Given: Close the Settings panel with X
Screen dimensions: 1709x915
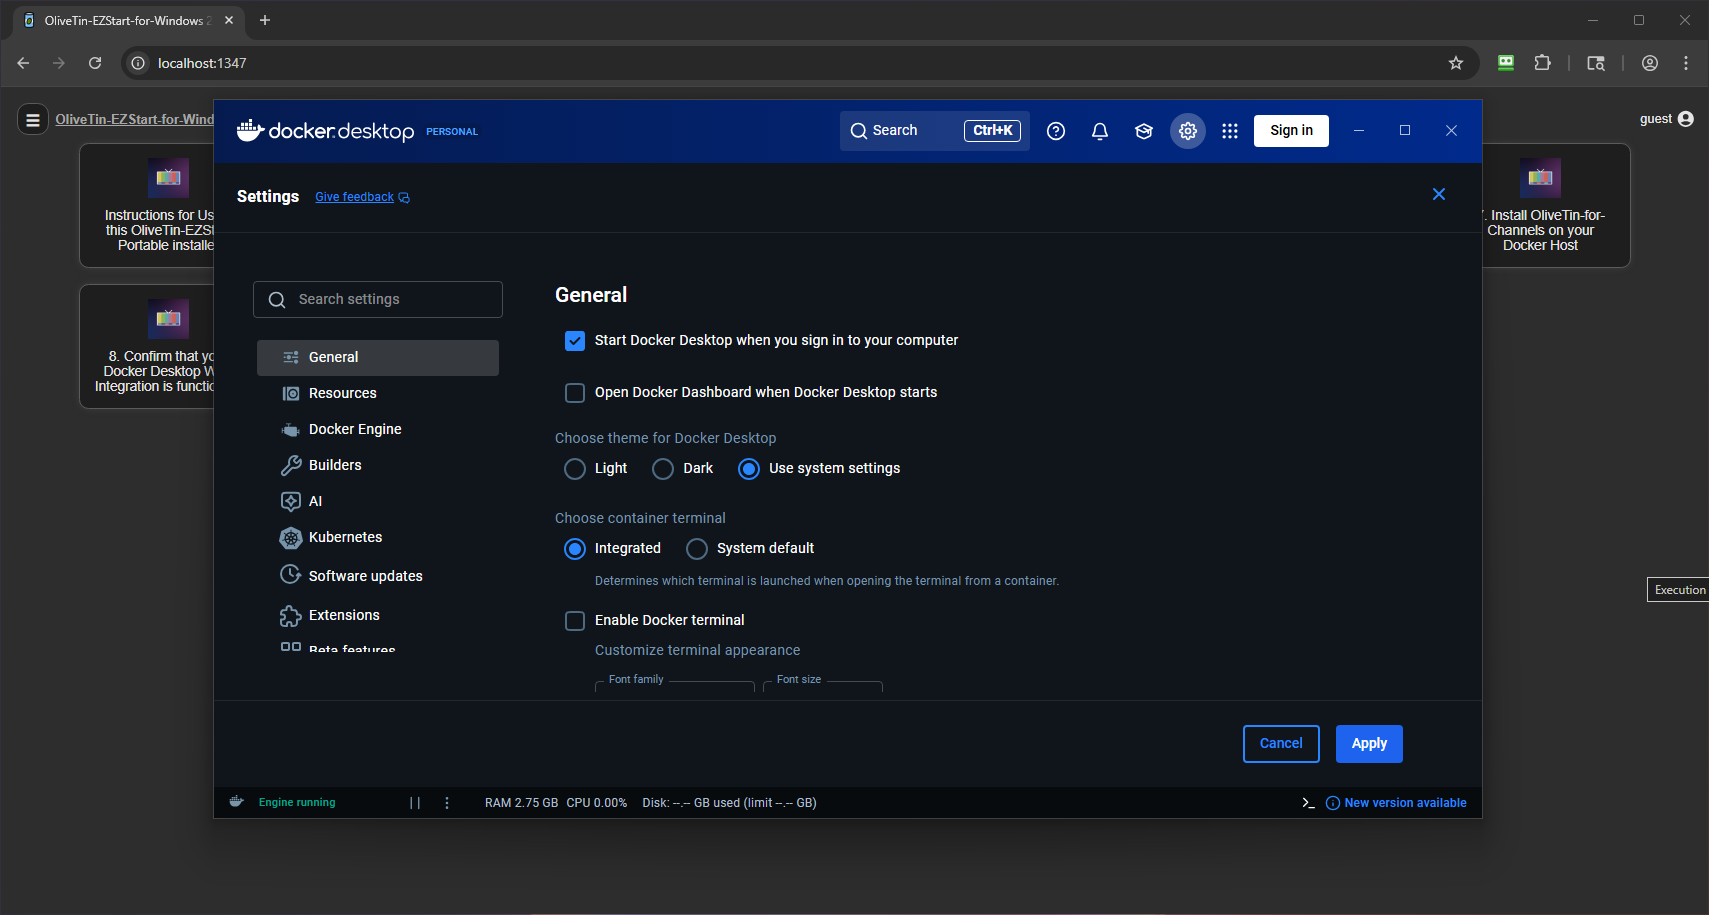Looking at the screenshot, I should tap(1438, 194).
